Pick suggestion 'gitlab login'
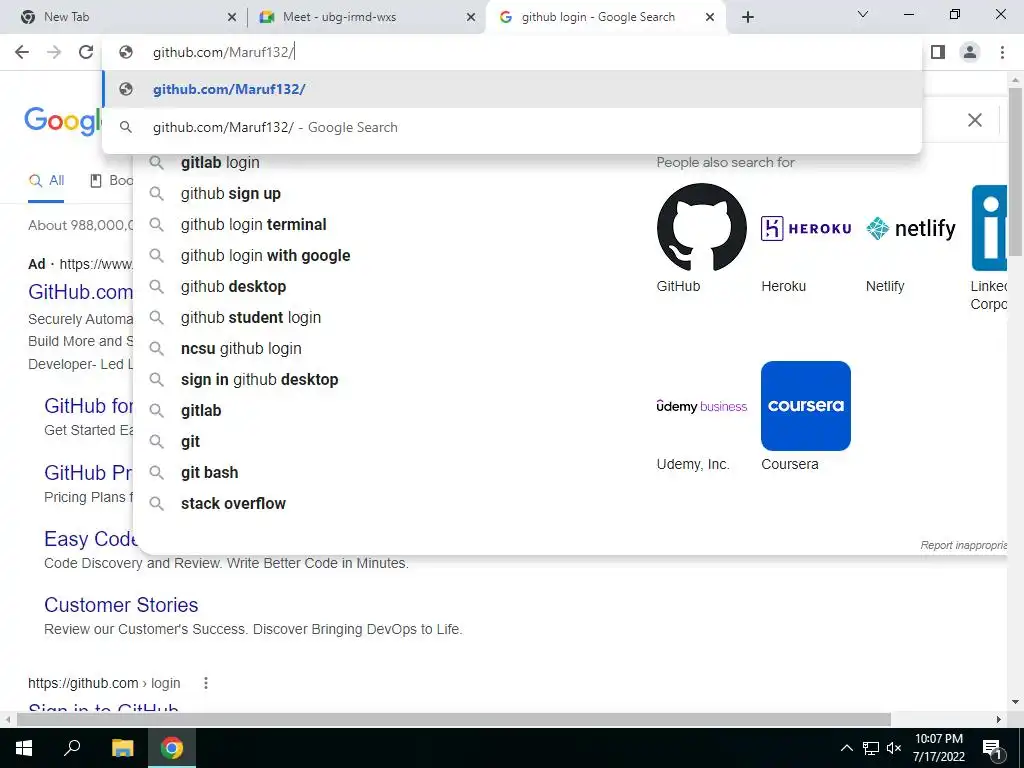Screen dimensions: 1024x768 tap(220, 163)
